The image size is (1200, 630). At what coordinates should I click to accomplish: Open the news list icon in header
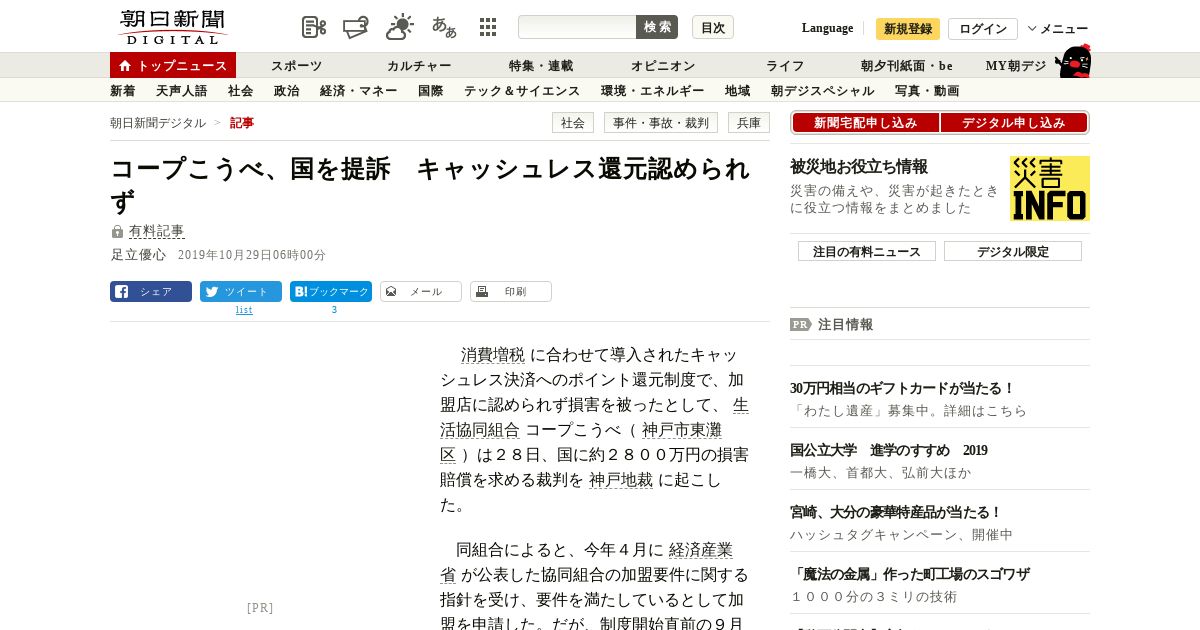tap(314, 27)
